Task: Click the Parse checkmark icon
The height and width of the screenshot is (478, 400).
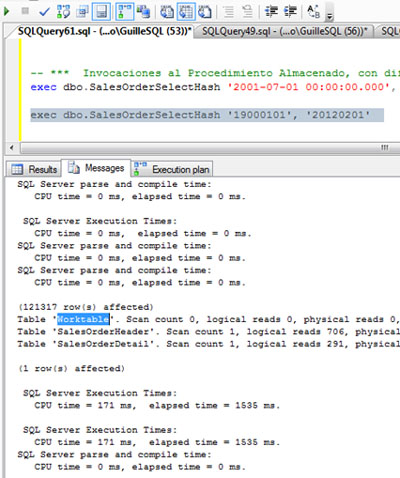Action: pyautogui.click(x=44, y=12)
